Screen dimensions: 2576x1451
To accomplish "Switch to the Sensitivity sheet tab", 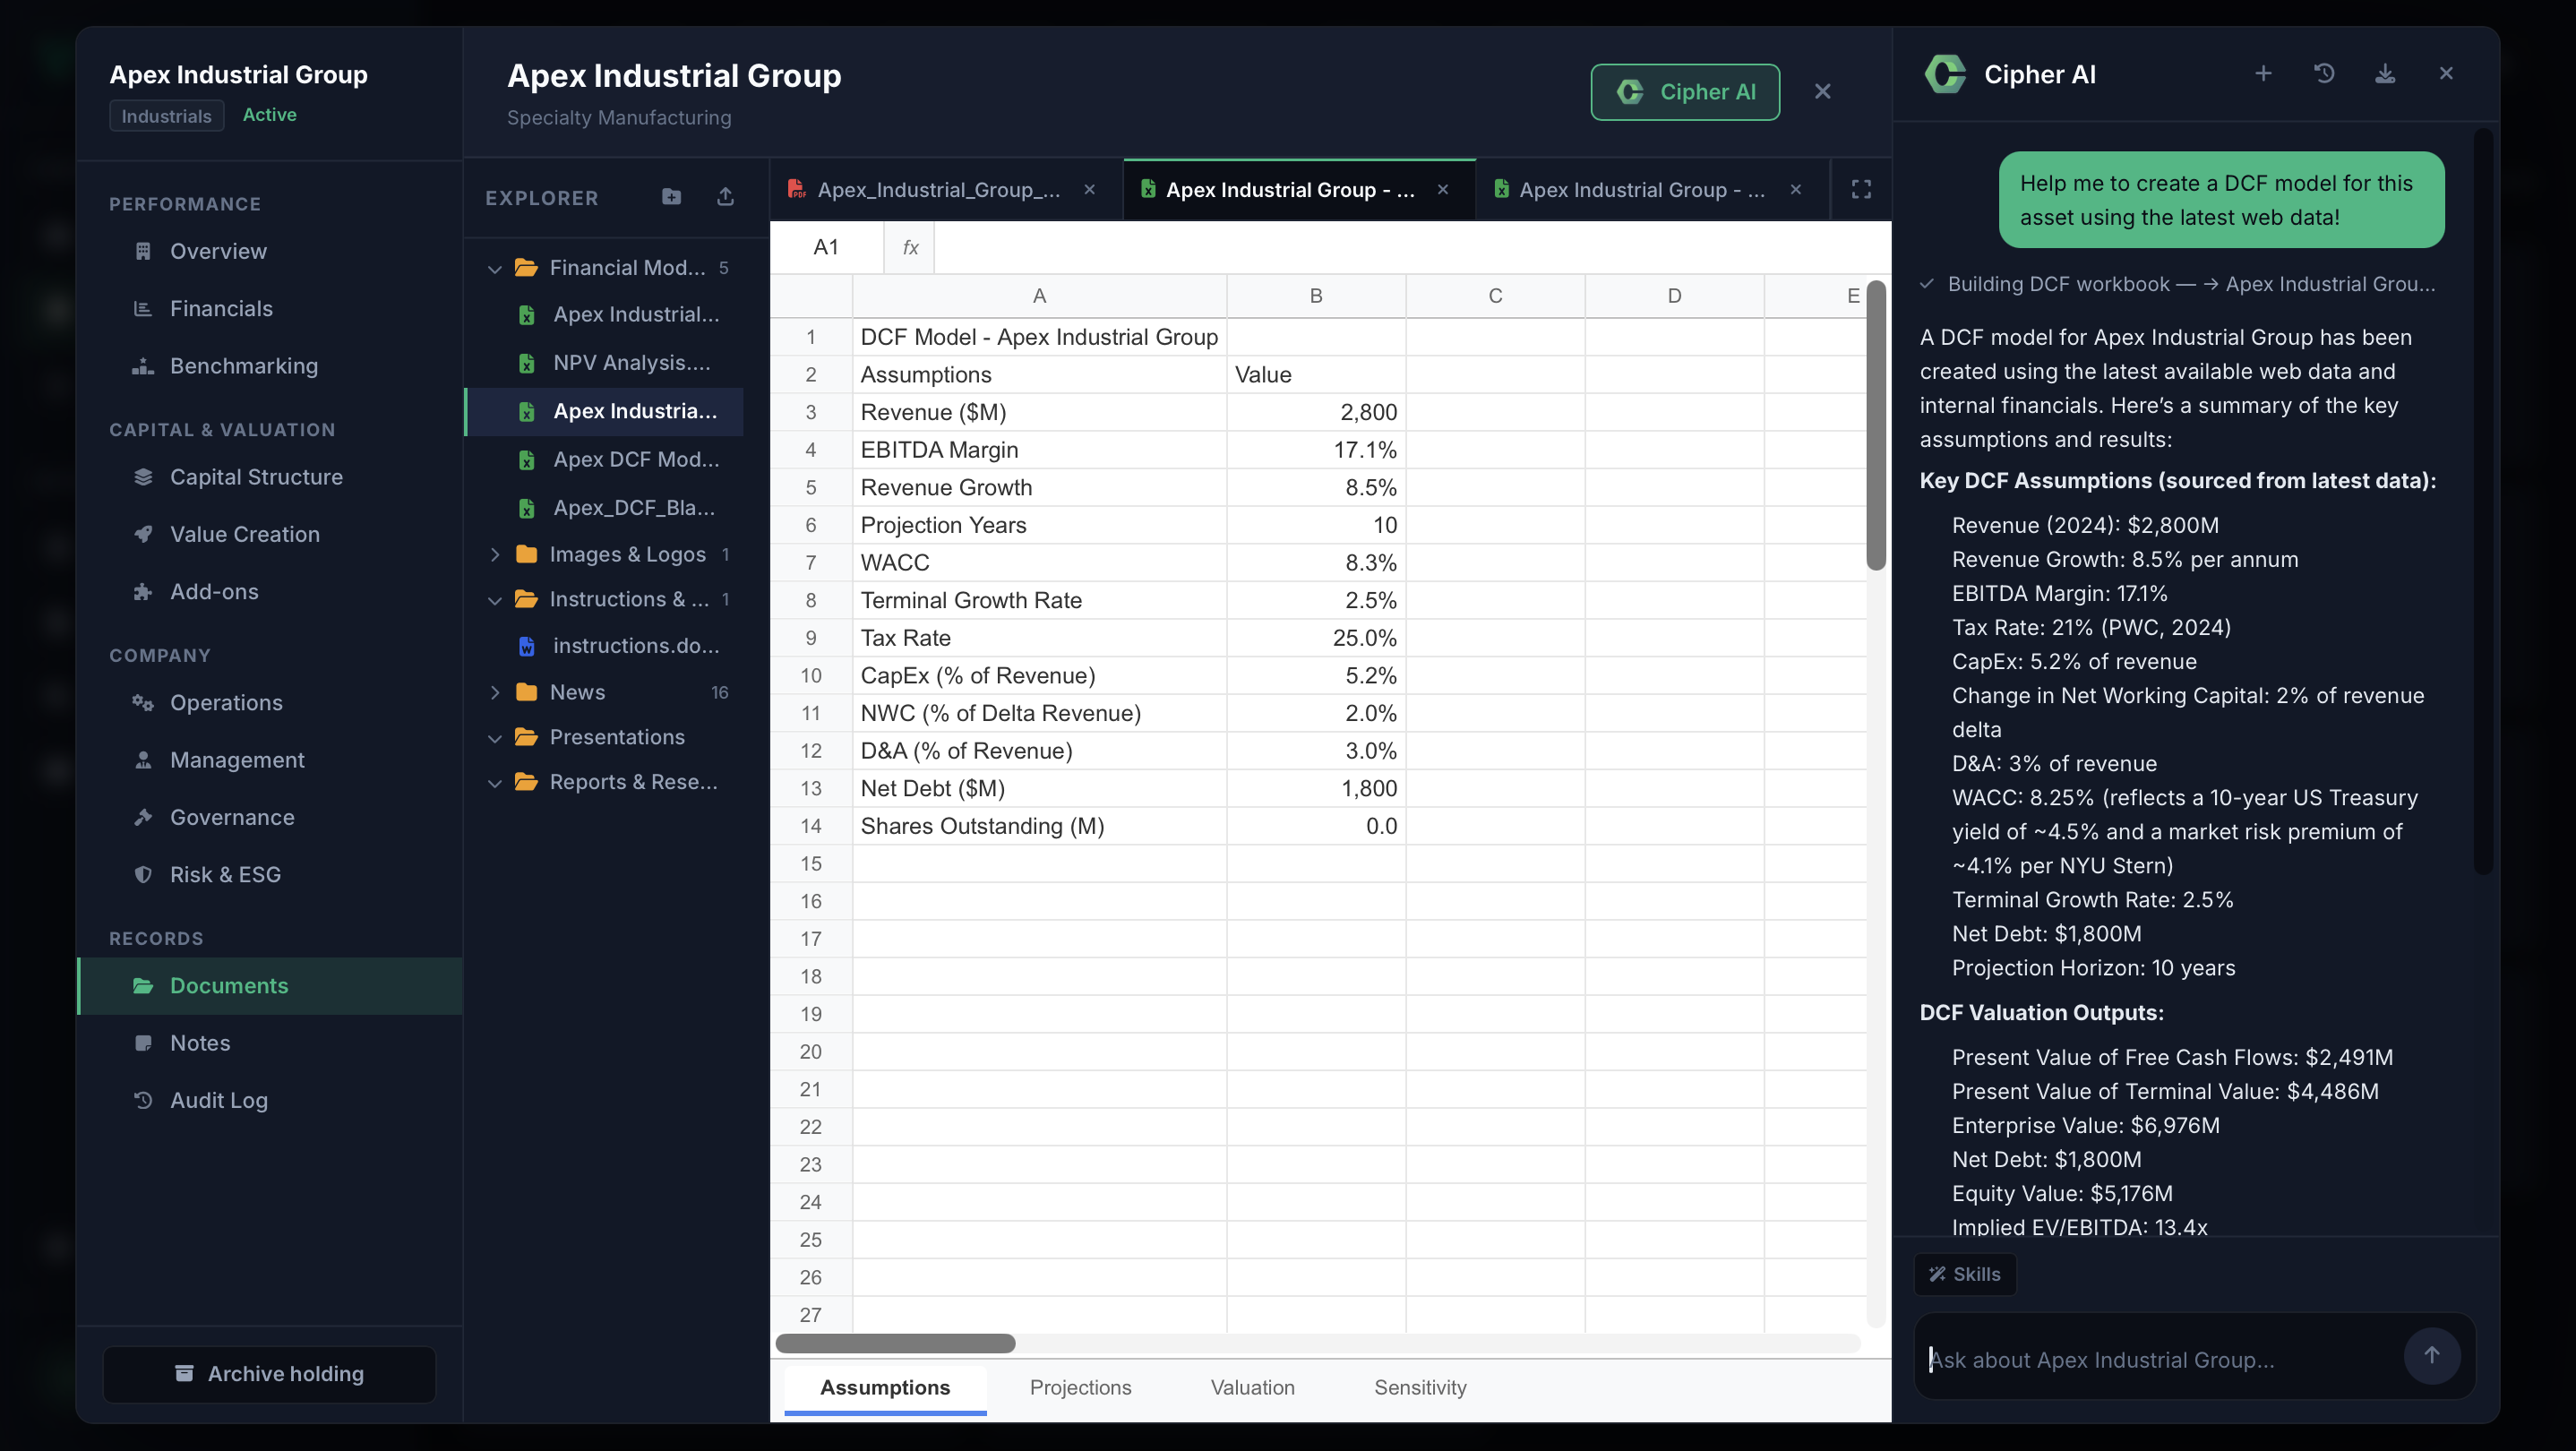I will click(1420, 1387).
